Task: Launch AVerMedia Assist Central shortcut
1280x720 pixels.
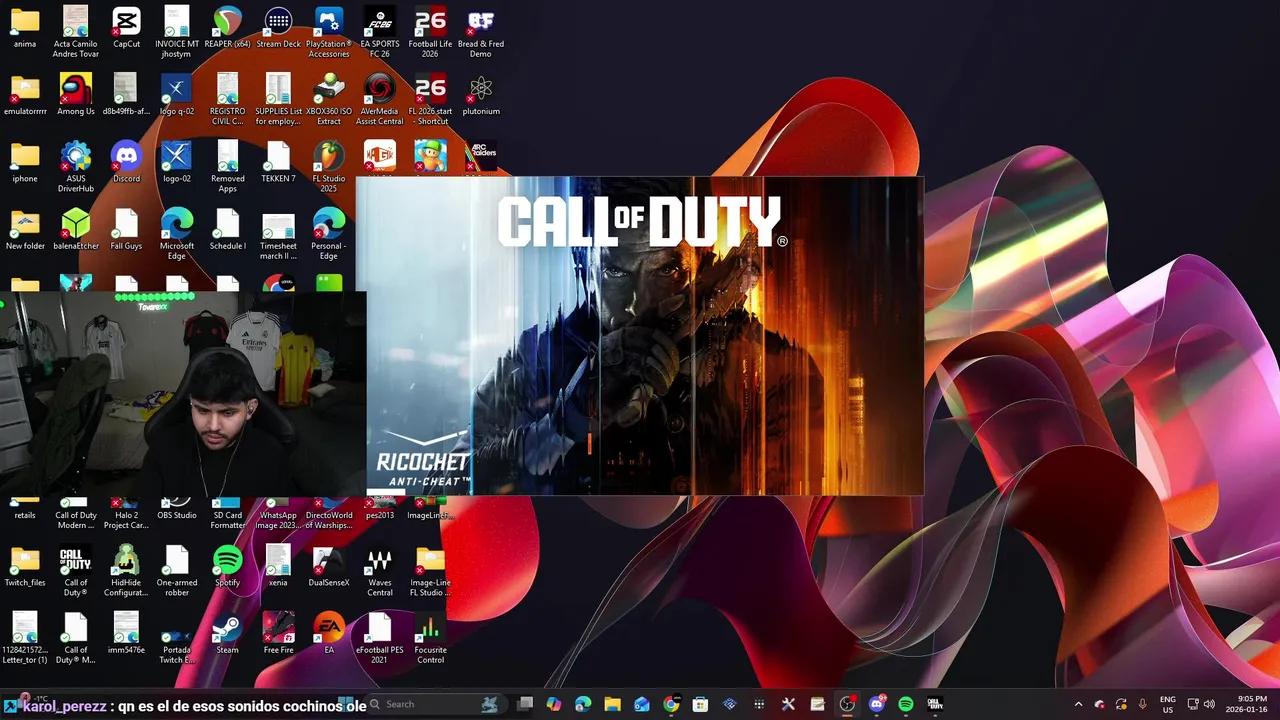Action: tap(380, 99)
